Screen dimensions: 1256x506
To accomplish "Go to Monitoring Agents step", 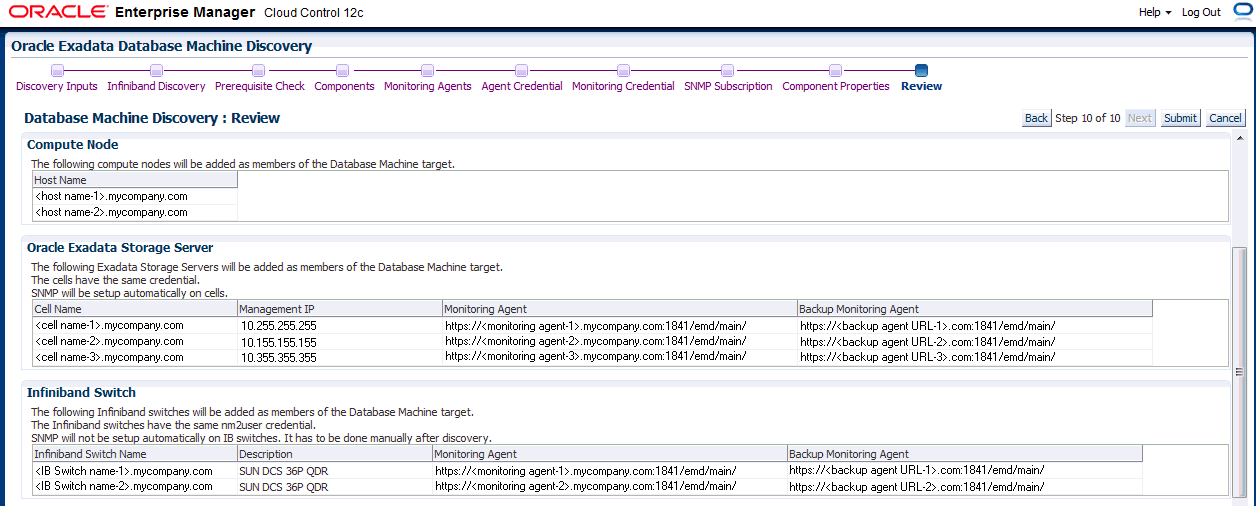I will 428,86.
